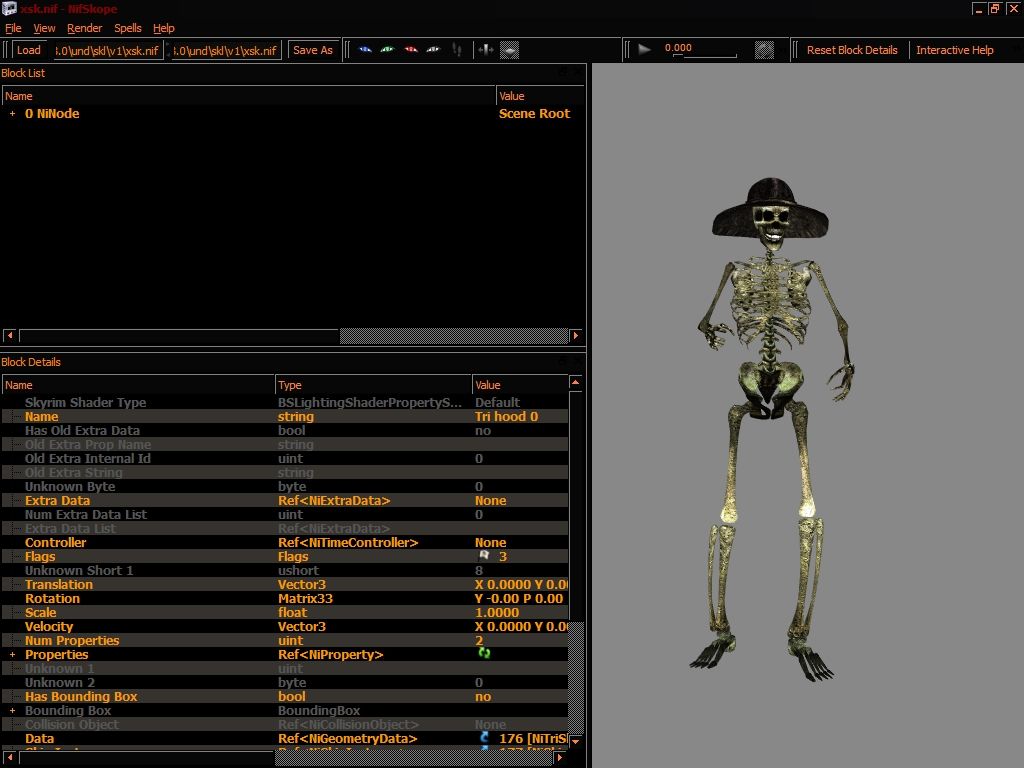Click the Block List Value column header

point(540,96)
